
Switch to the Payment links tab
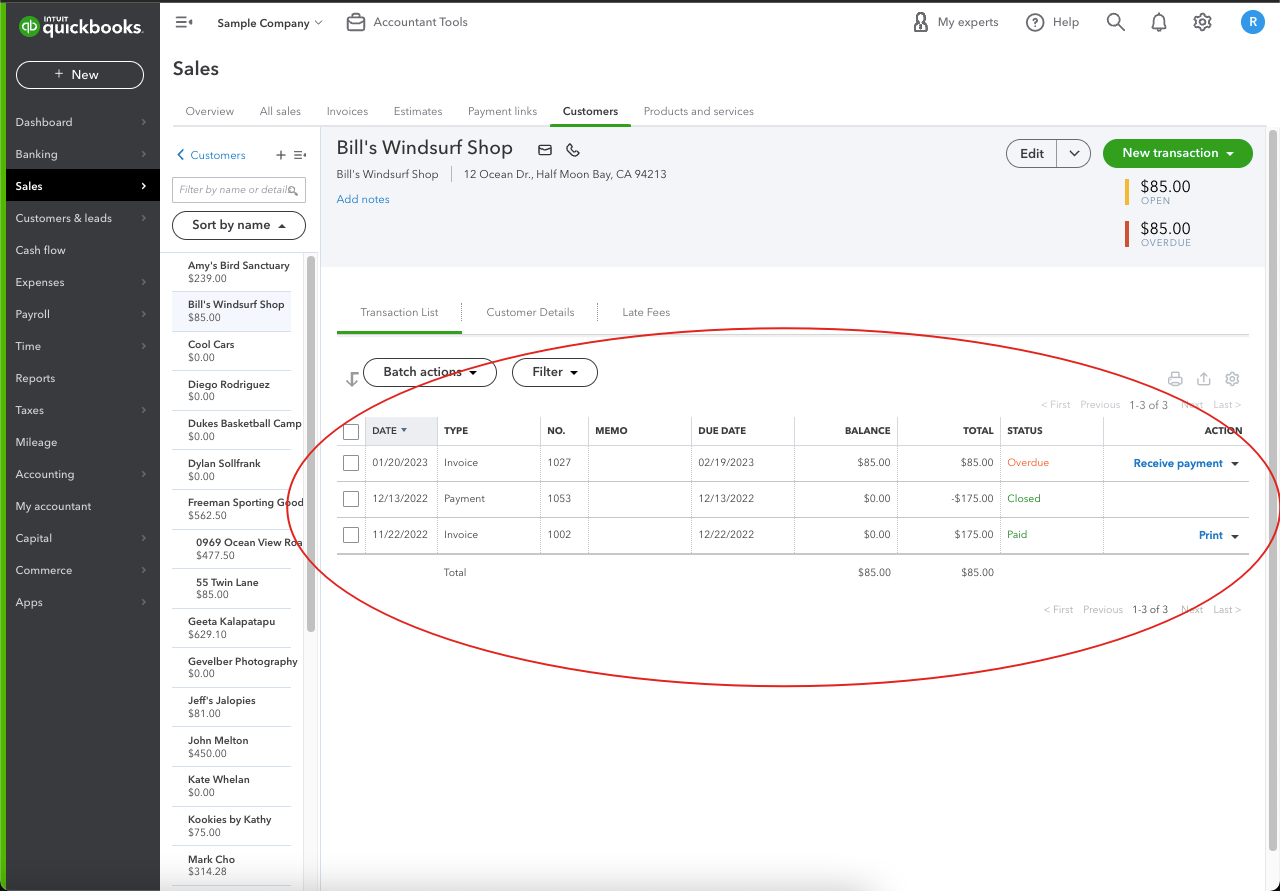502,111
